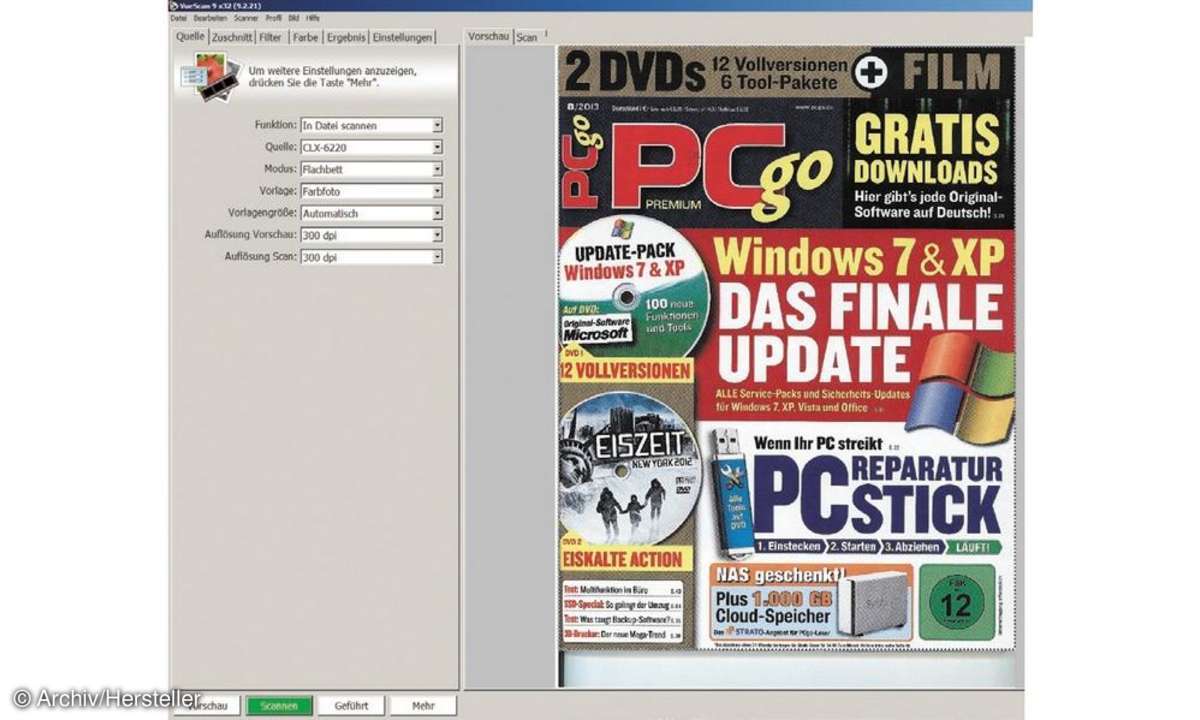
Task: Click the hint text about the Mehr key
Action: point(333,78)
